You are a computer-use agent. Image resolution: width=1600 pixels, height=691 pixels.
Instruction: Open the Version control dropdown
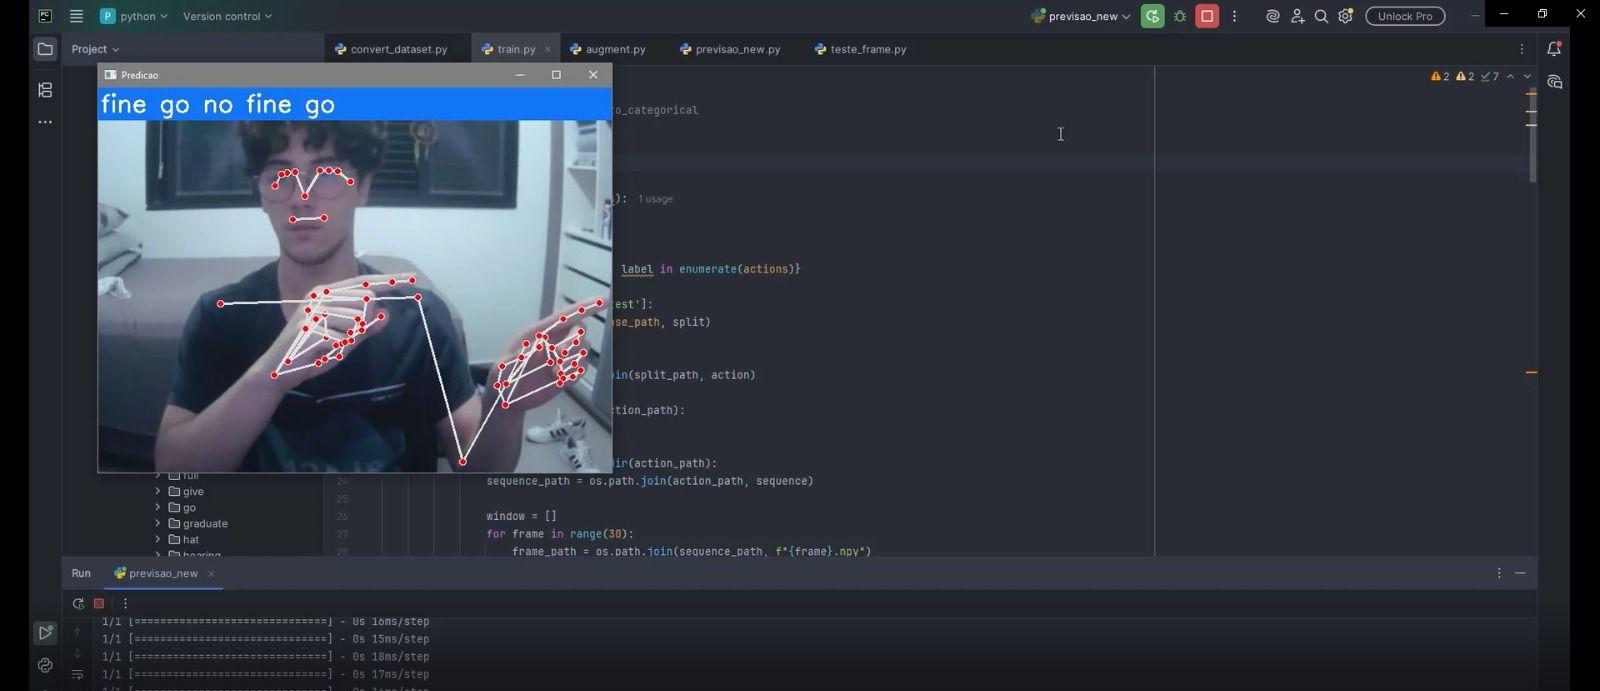pyautogui.click(x=227, y=17)
